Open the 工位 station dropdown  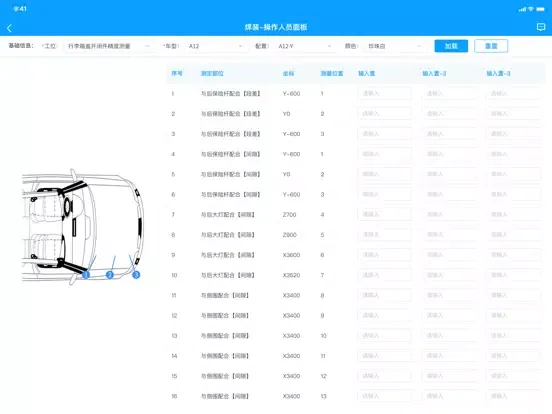pos(109,46)
